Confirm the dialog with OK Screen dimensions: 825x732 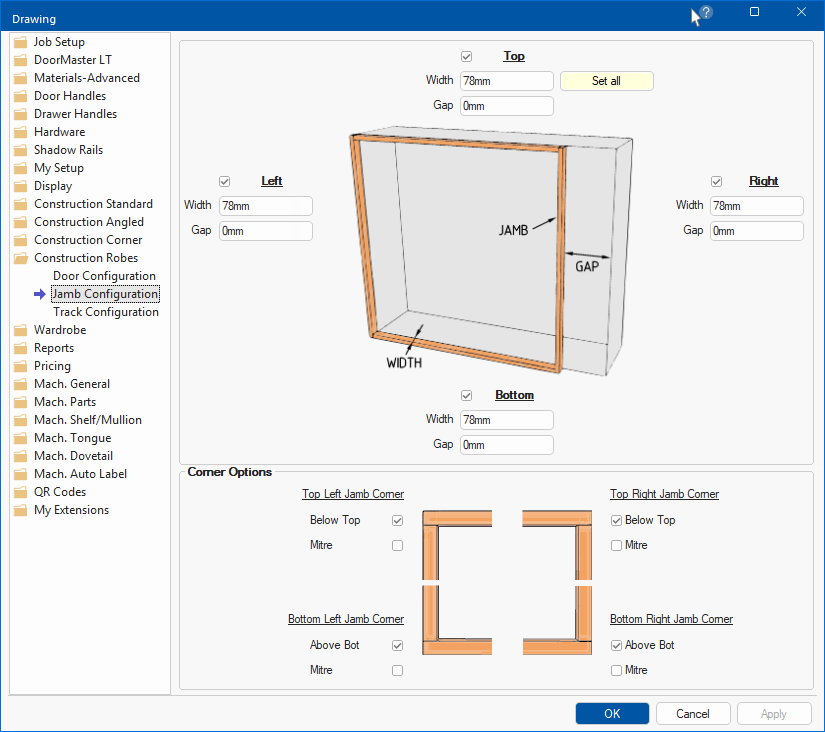(612, 714)
